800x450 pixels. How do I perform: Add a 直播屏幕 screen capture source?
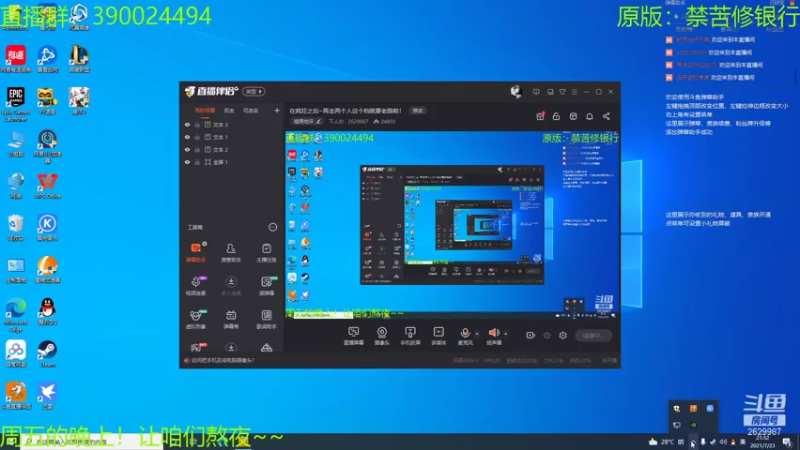pos(353,336)
